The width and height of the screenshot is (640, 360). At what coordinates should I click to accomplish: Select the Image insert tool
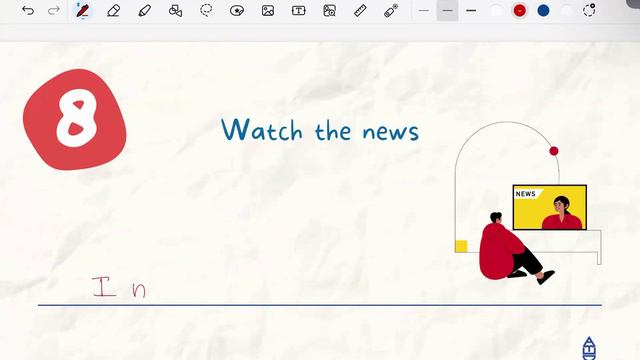click(268, 11)
